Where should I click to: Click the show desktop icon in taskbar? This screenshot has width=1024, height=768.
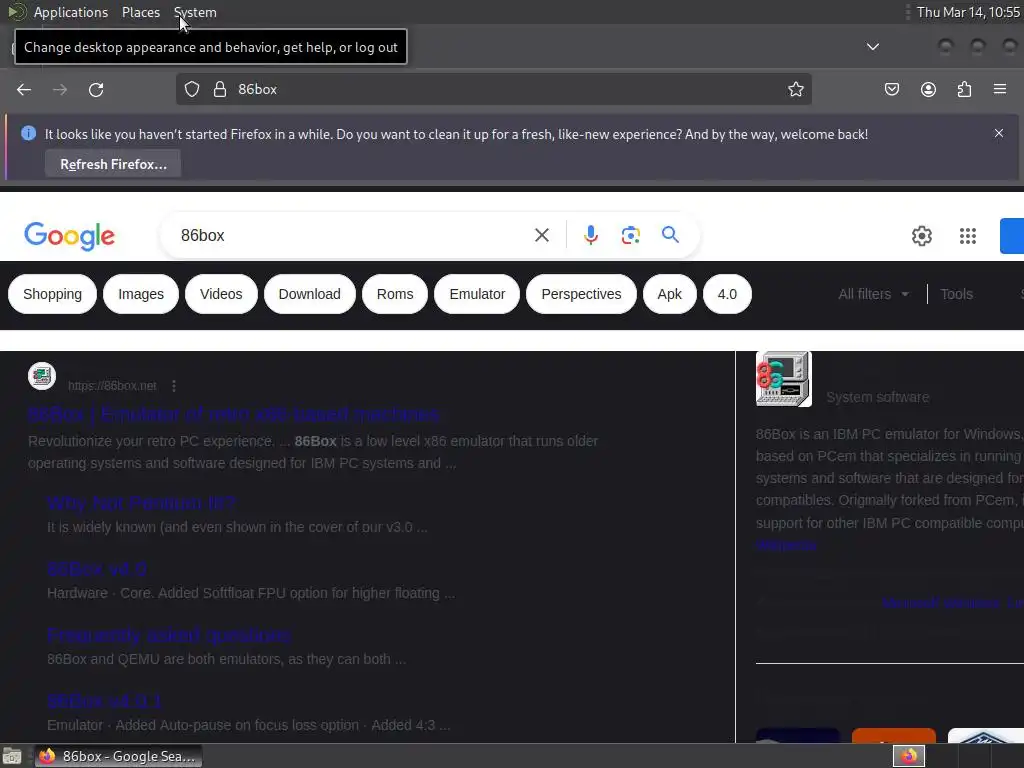pos(12,756)
